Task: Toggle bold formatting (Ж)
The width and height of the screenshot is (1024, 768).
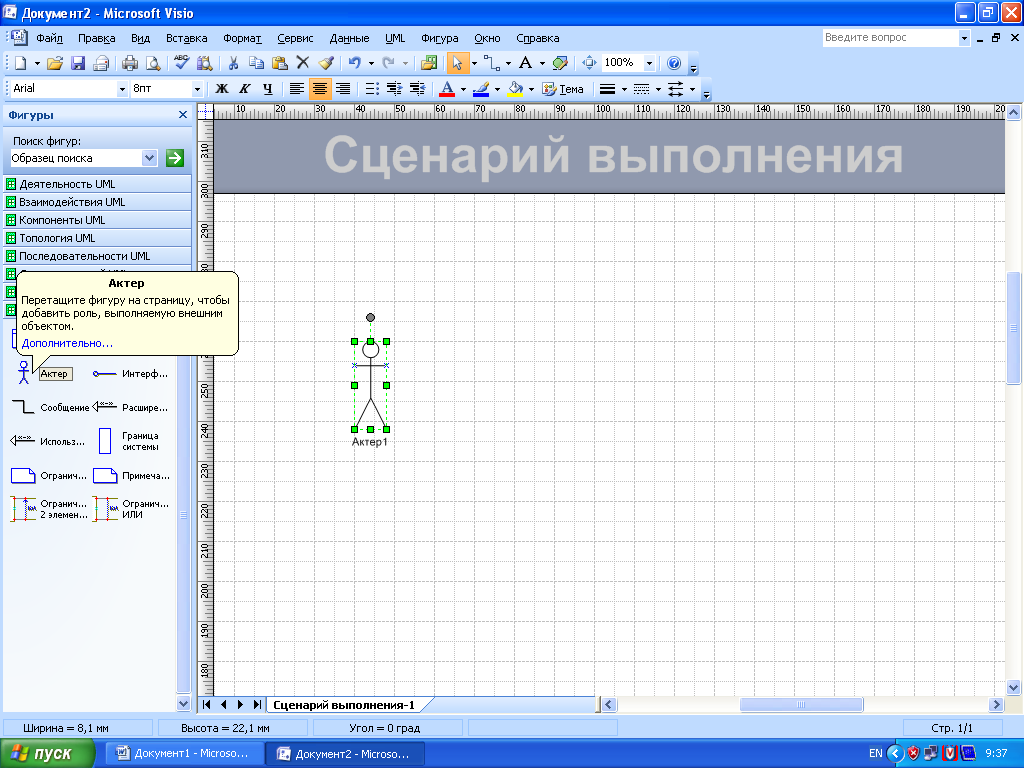Action: tap(222, 89)
